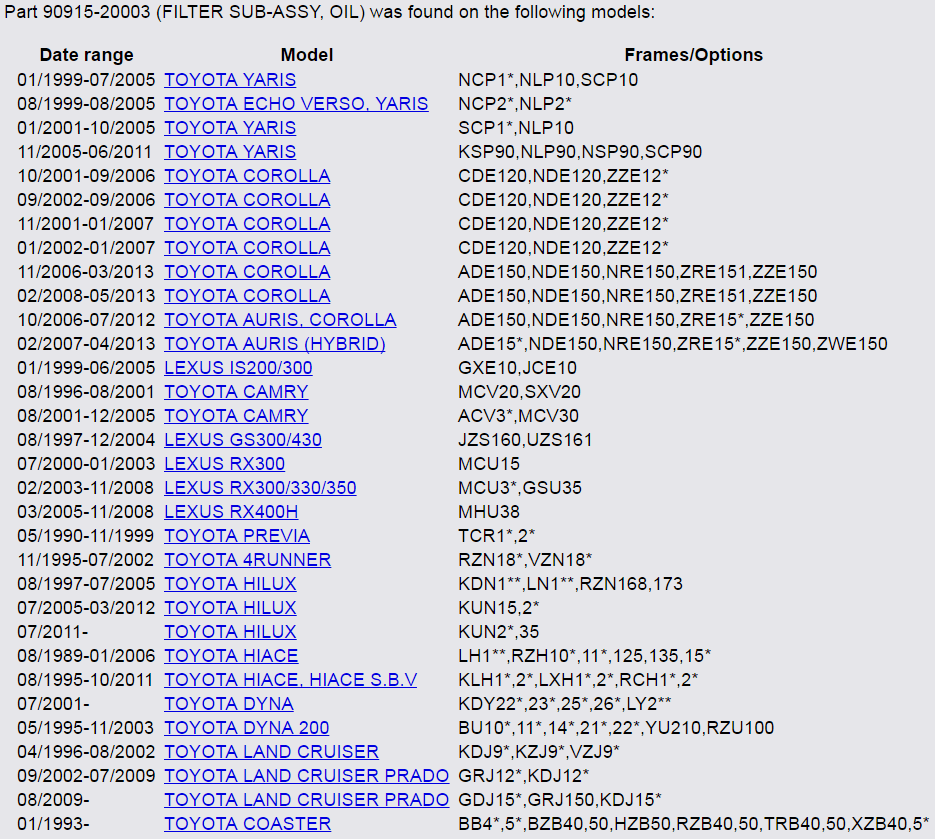935x839 pixels.
Task: Click the Model column header
Action: [307, 55]
